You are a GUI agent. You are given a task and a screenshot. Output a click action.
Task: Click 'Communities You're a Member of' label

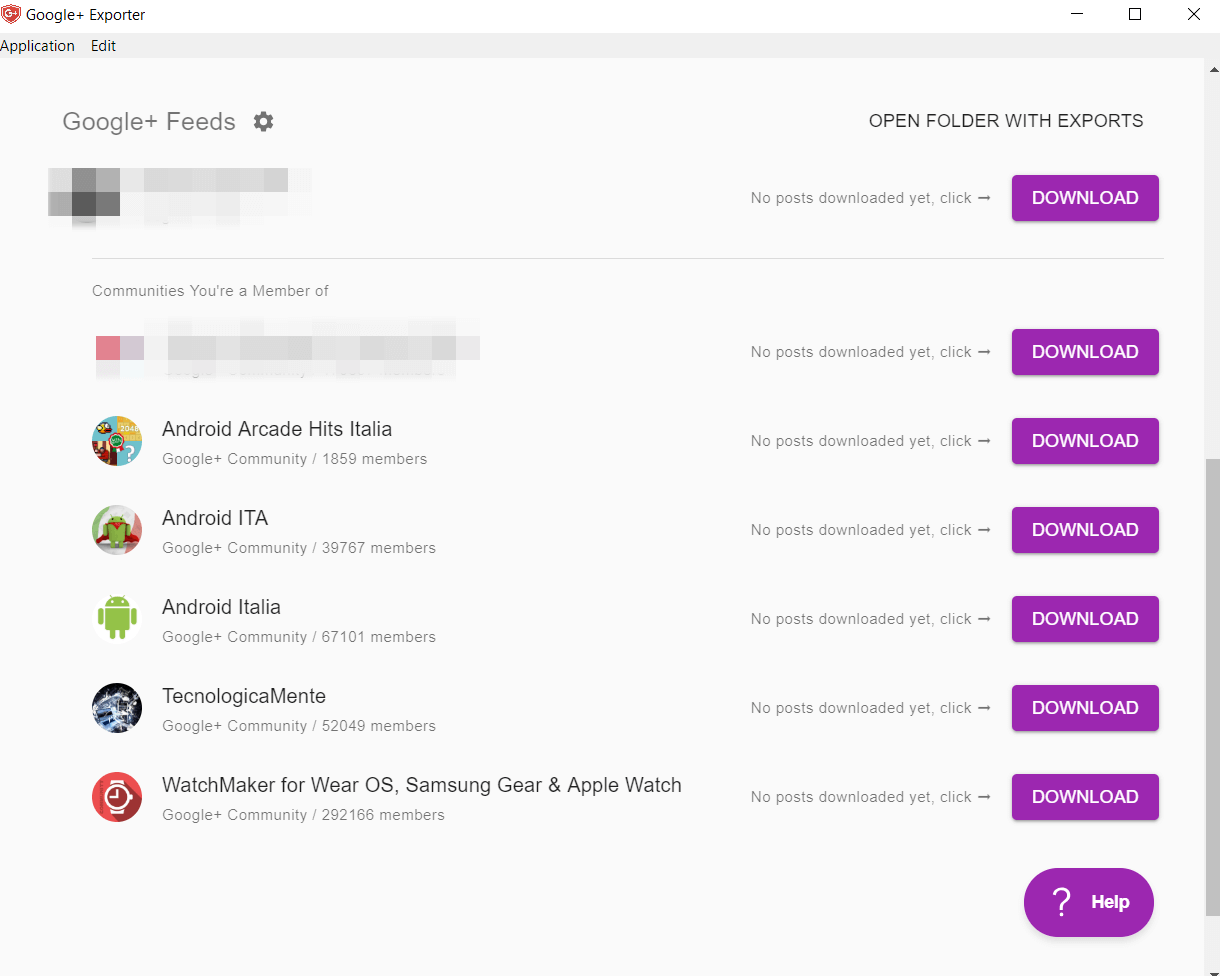click(x=210, y=291)
